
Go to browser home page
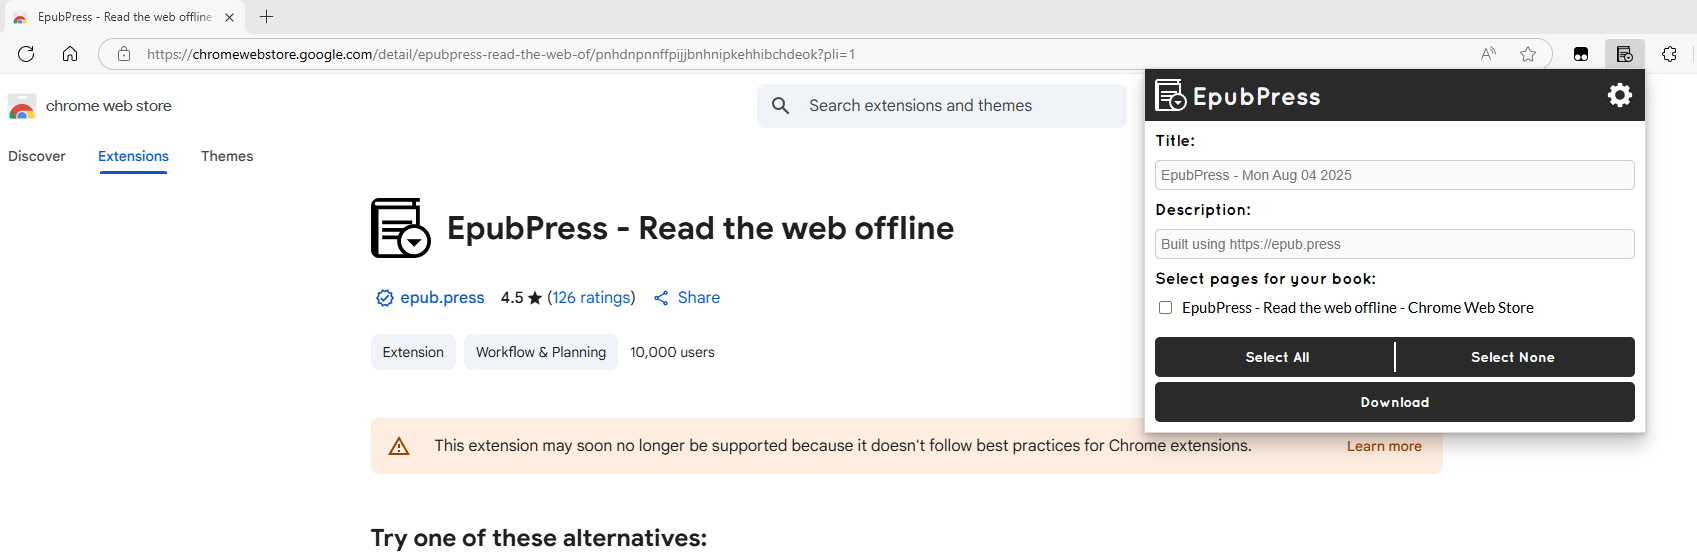[x=70, y=54]
